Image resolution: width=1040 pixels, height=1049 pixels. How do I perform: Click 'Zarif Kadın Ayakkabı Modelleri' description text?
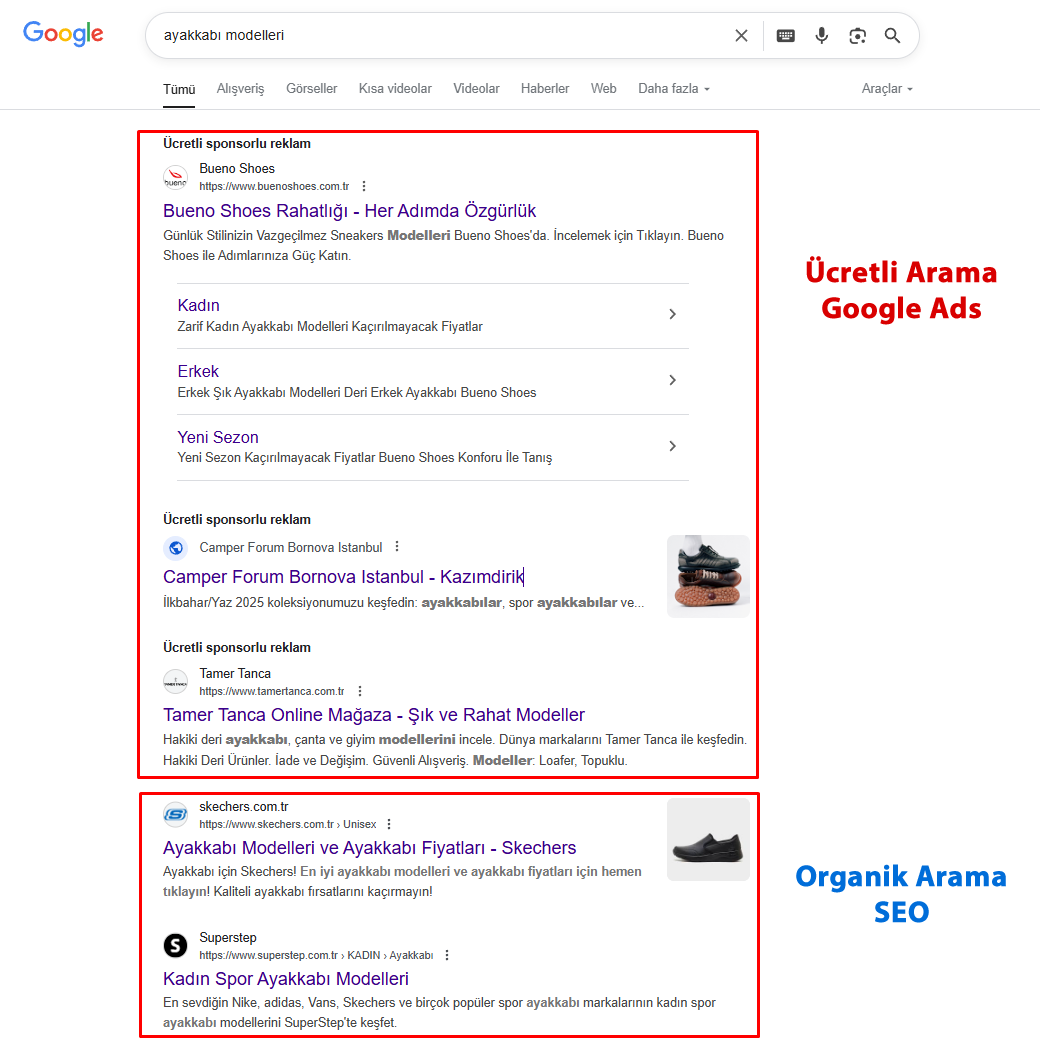click(x=330, y=326)
